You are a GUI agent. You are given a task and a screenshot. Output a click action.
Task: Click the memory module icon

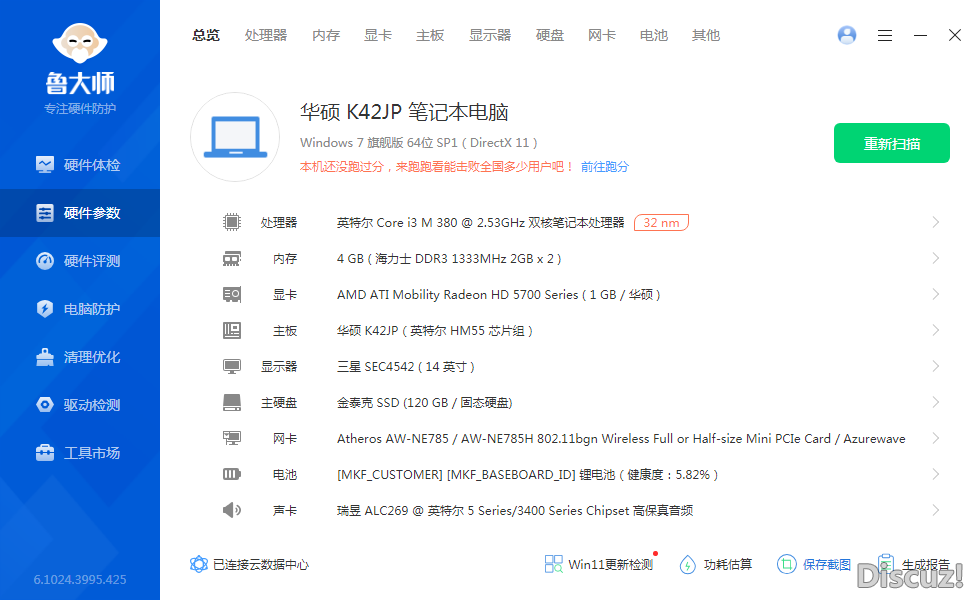coord(232,258)
